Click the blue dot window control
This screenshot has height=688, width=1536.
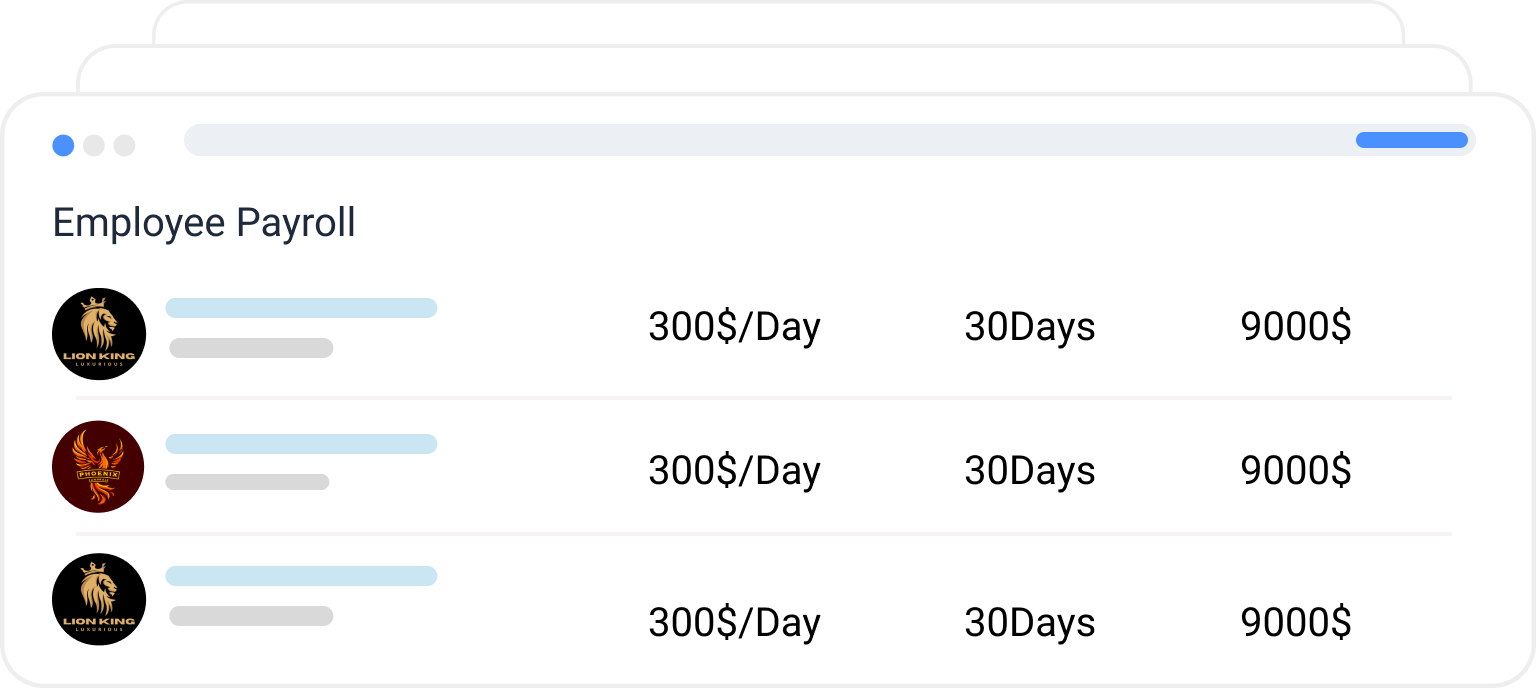coord(63,146)
